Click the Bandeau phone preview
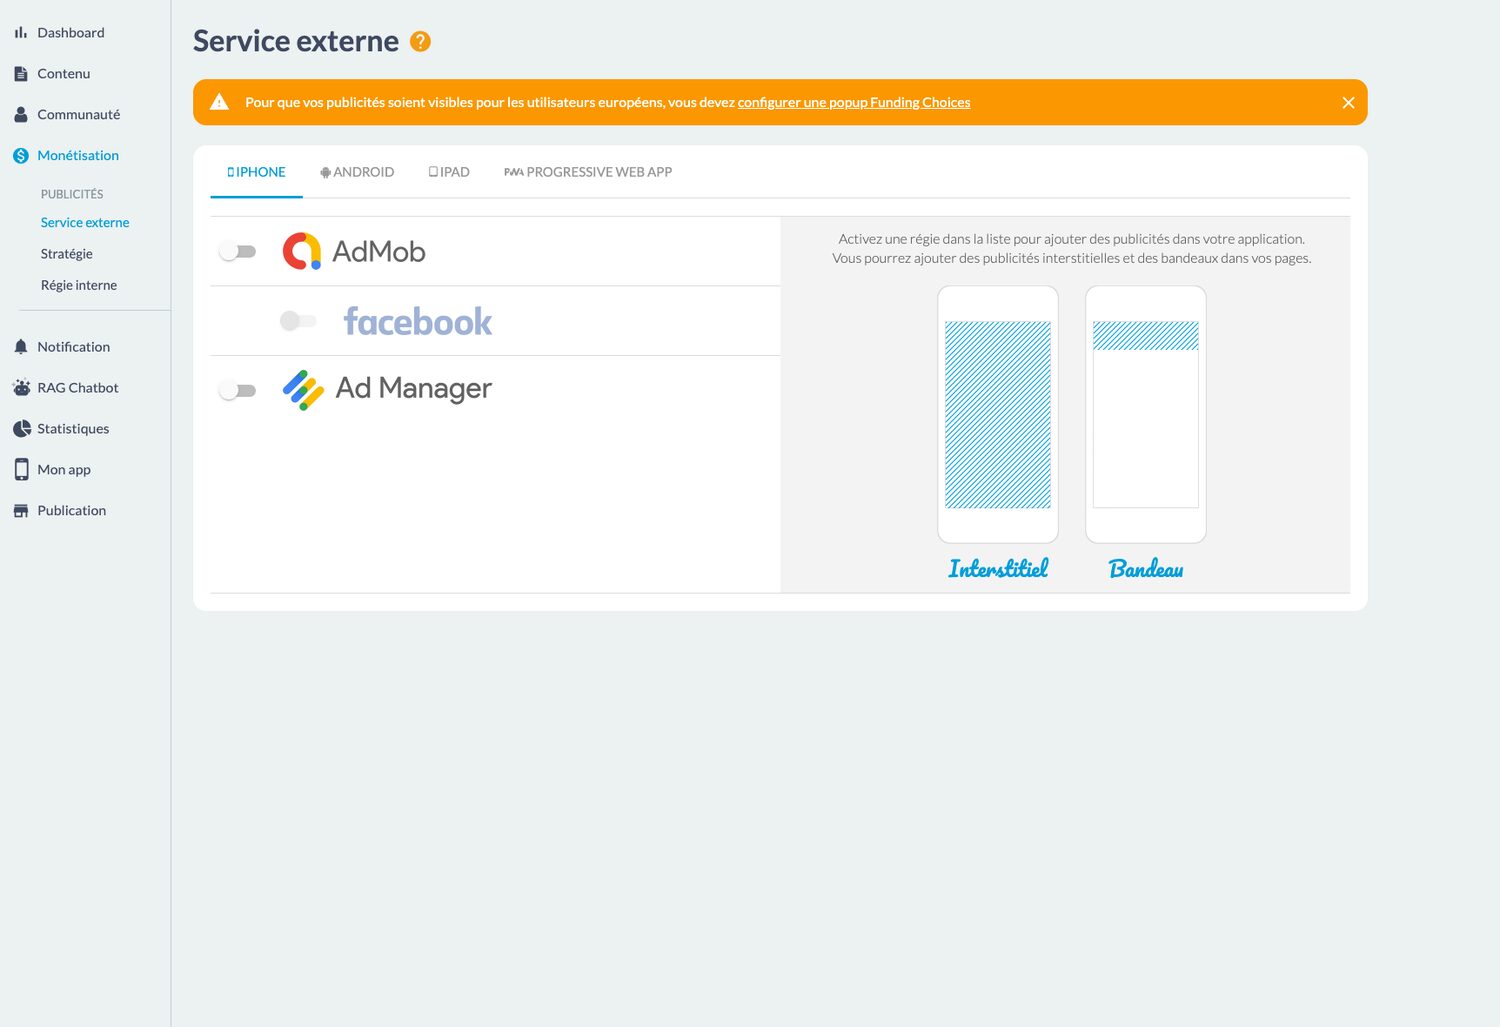The width and height of the screenshot is (1500, 1027). click(1146, 414)
